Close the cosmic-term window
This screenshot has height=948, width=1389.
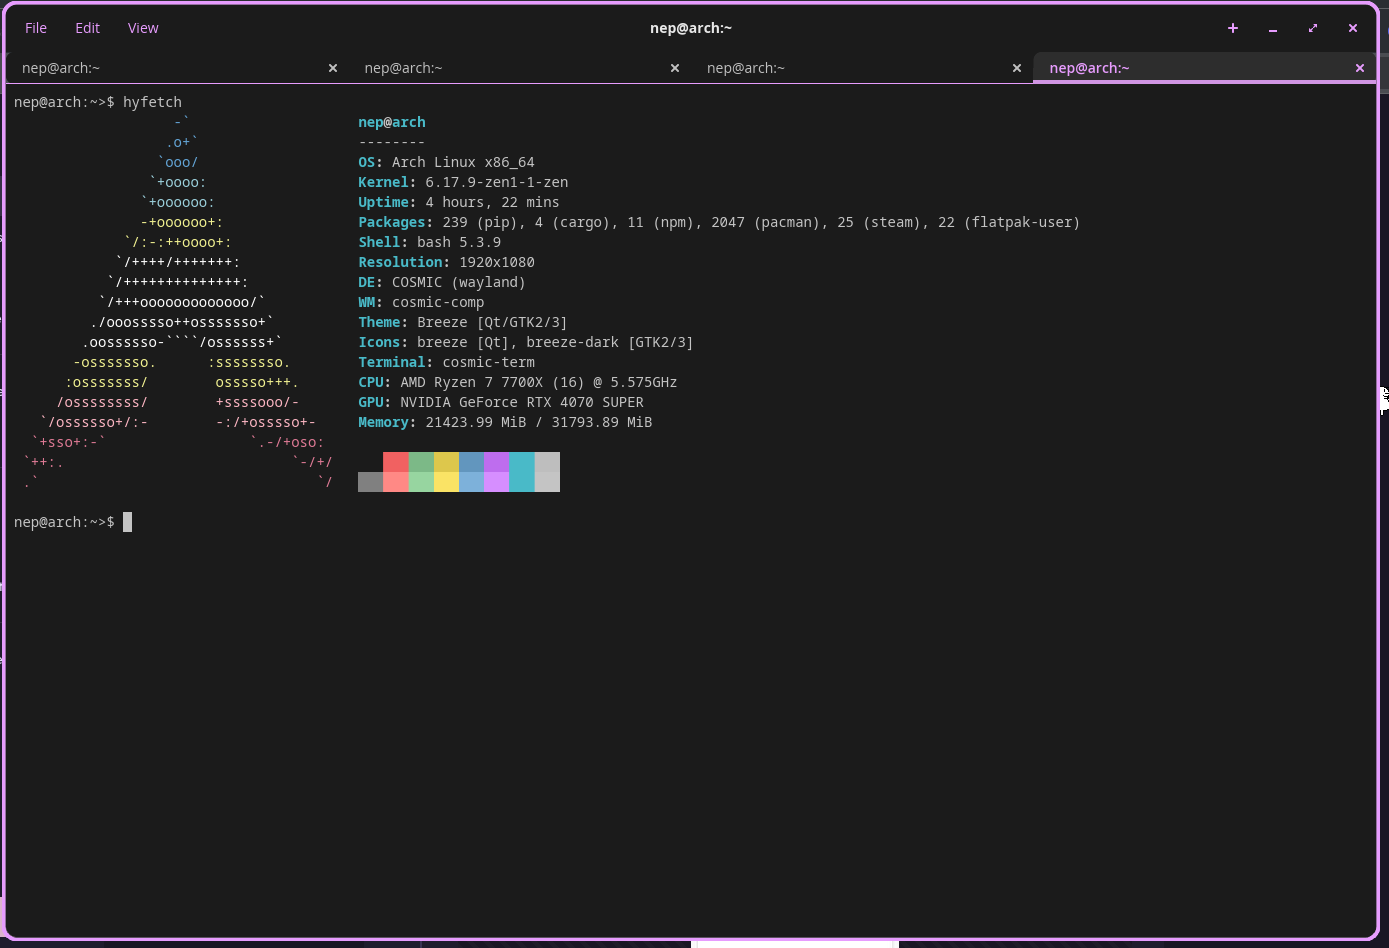1353,28
